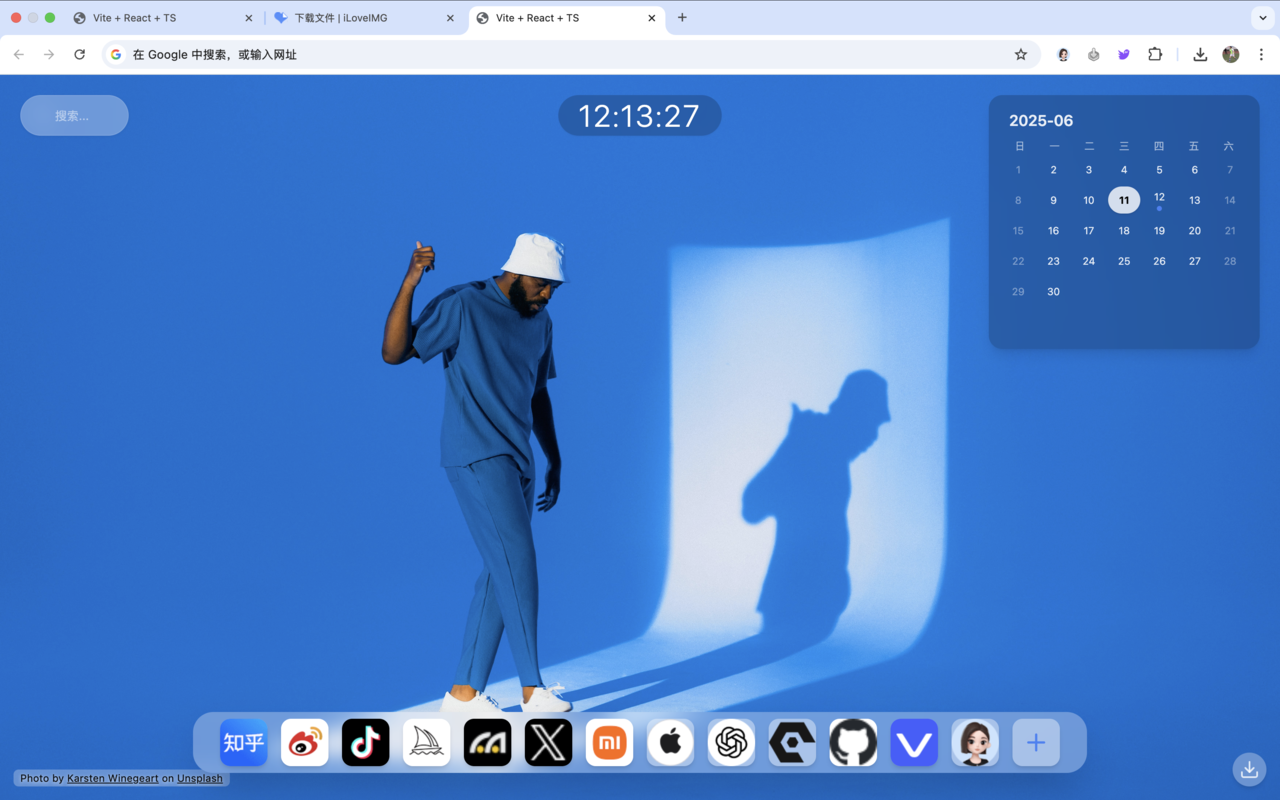1280x800 pixels.
Task: Open the Apple dock shortcut
Action: pyautogui.click(x=671, y=743)
